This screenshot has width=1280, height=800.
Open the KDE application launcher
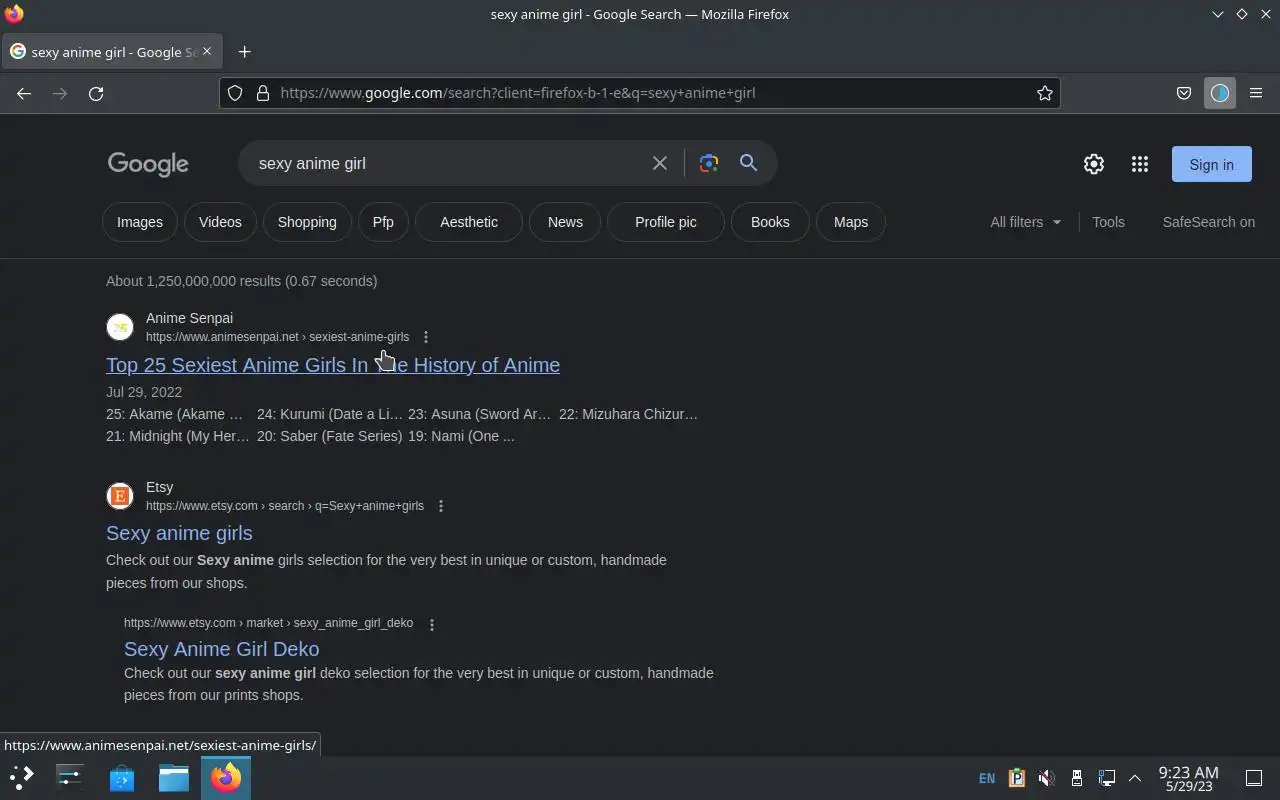coord(22,777)
